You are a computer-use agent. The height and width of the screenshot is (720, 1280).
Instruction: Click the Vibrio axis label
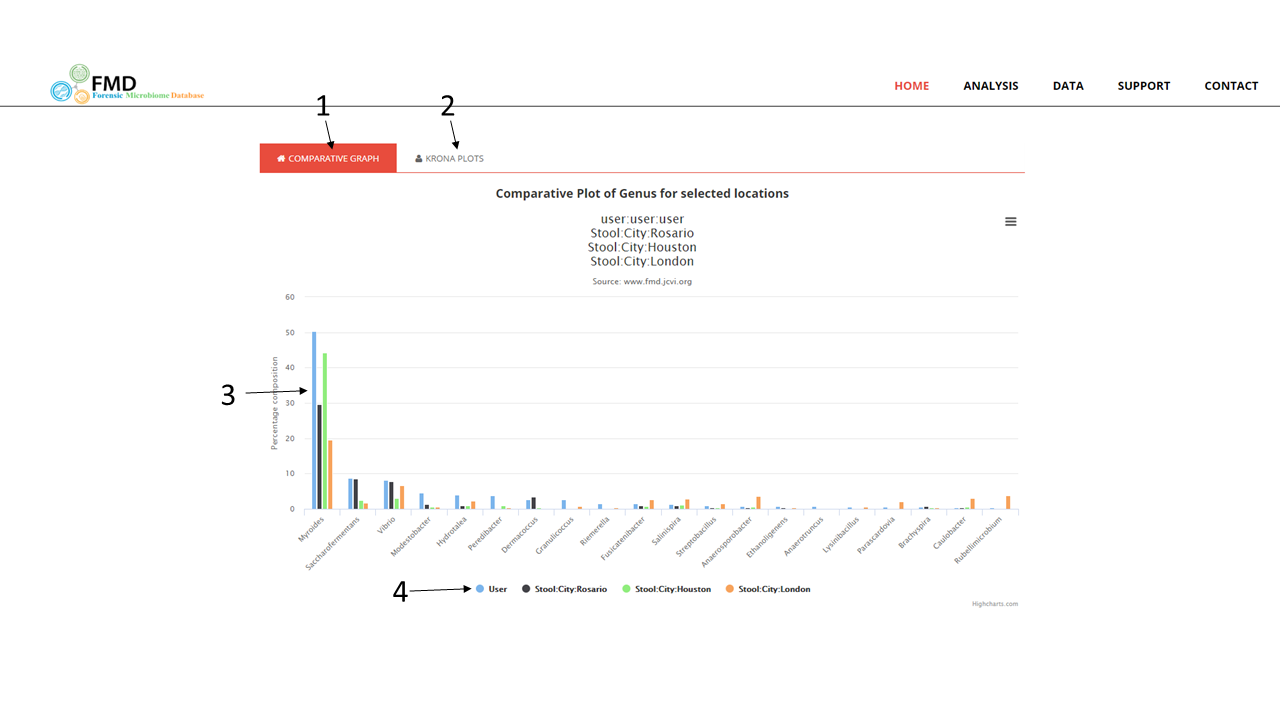pos(386,524)
